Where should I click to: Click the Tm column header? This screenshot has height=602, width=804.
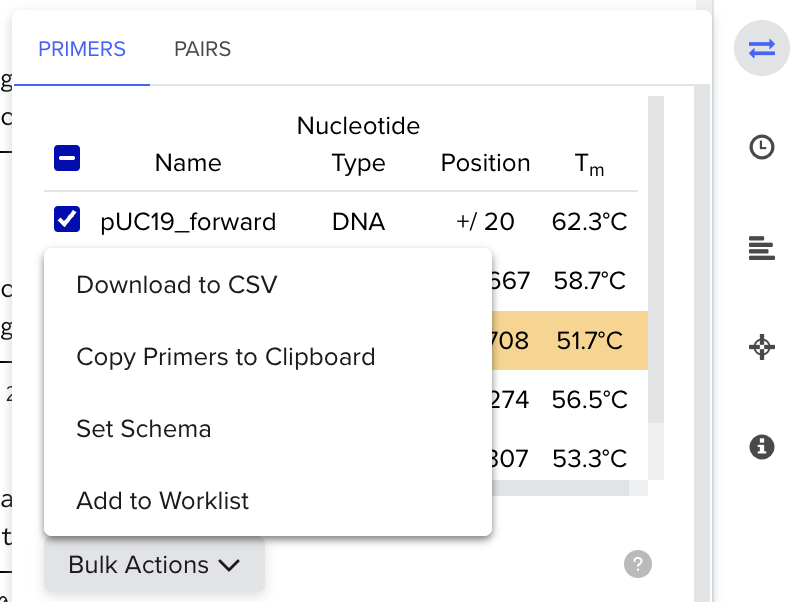pos(589,163)
